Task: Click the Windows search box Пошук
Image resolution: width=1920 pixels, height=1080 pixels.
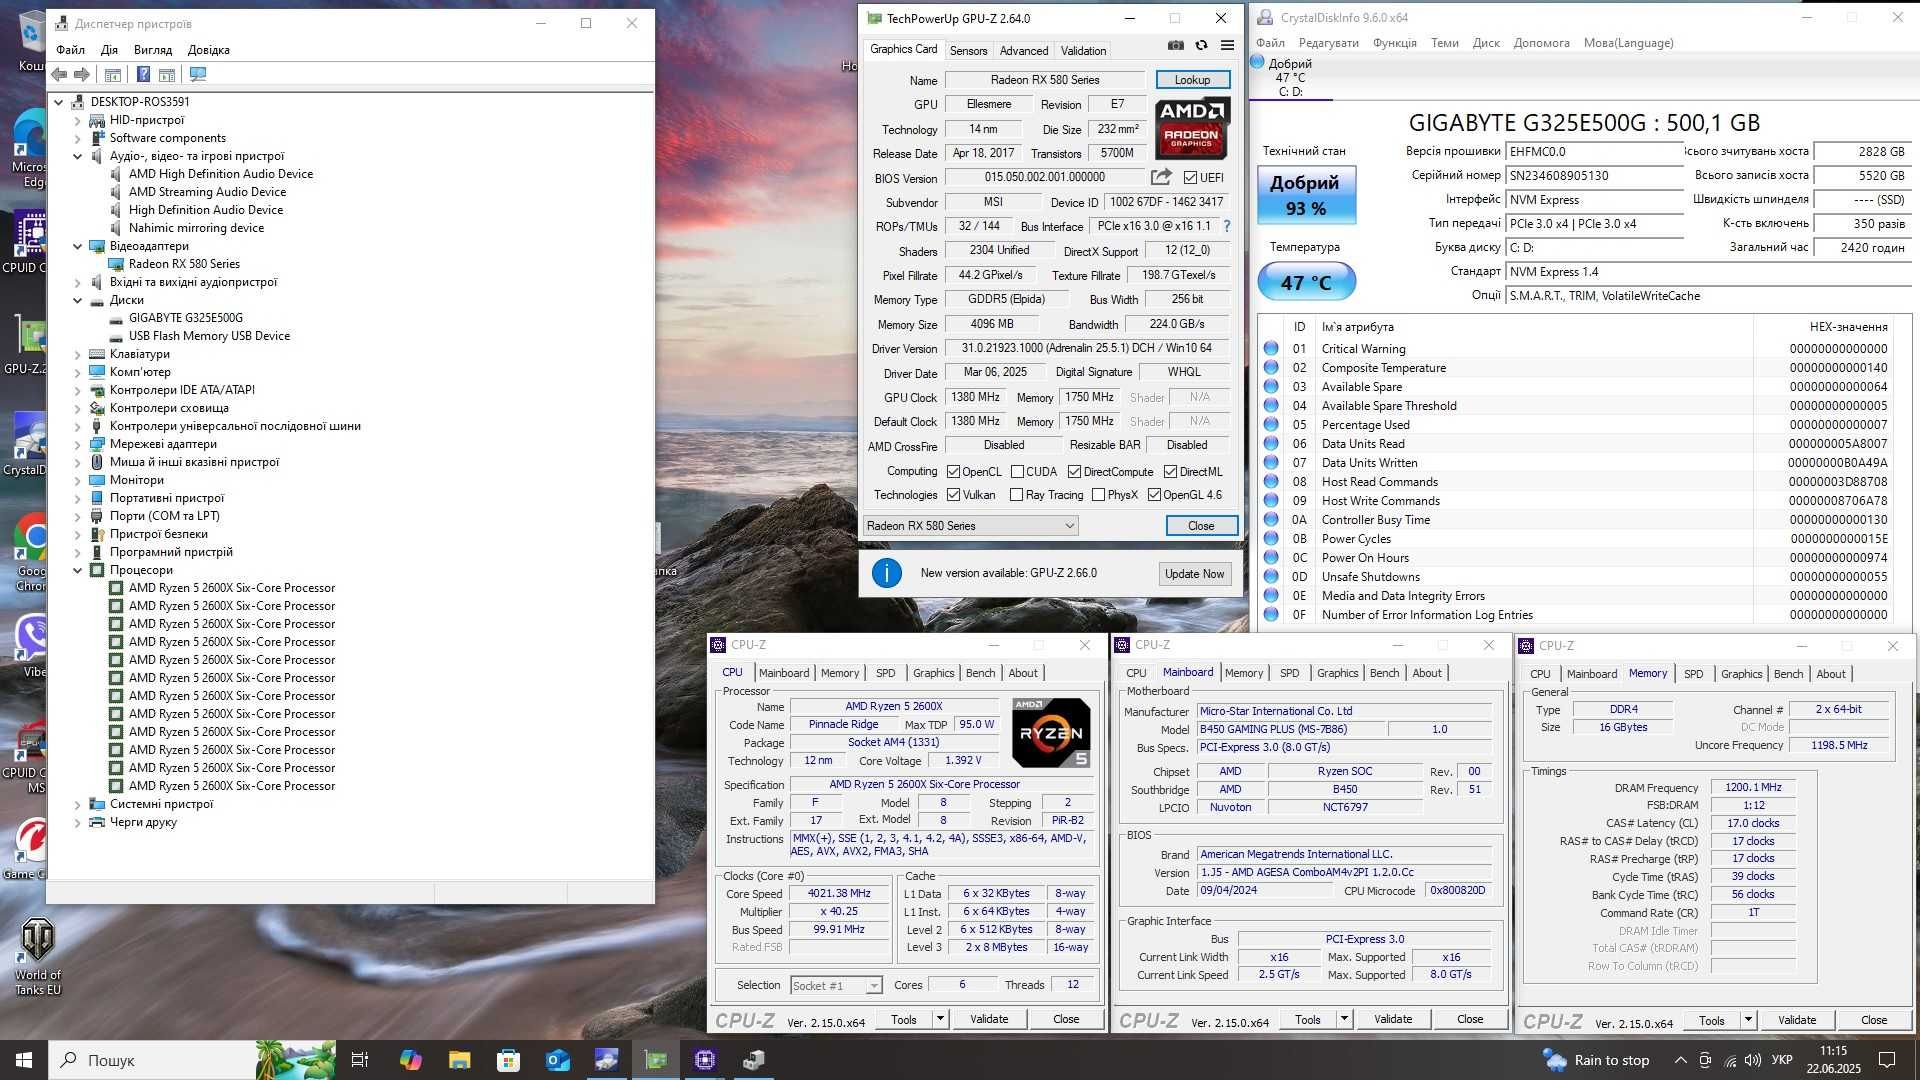Action: (x=150, y=1060)
